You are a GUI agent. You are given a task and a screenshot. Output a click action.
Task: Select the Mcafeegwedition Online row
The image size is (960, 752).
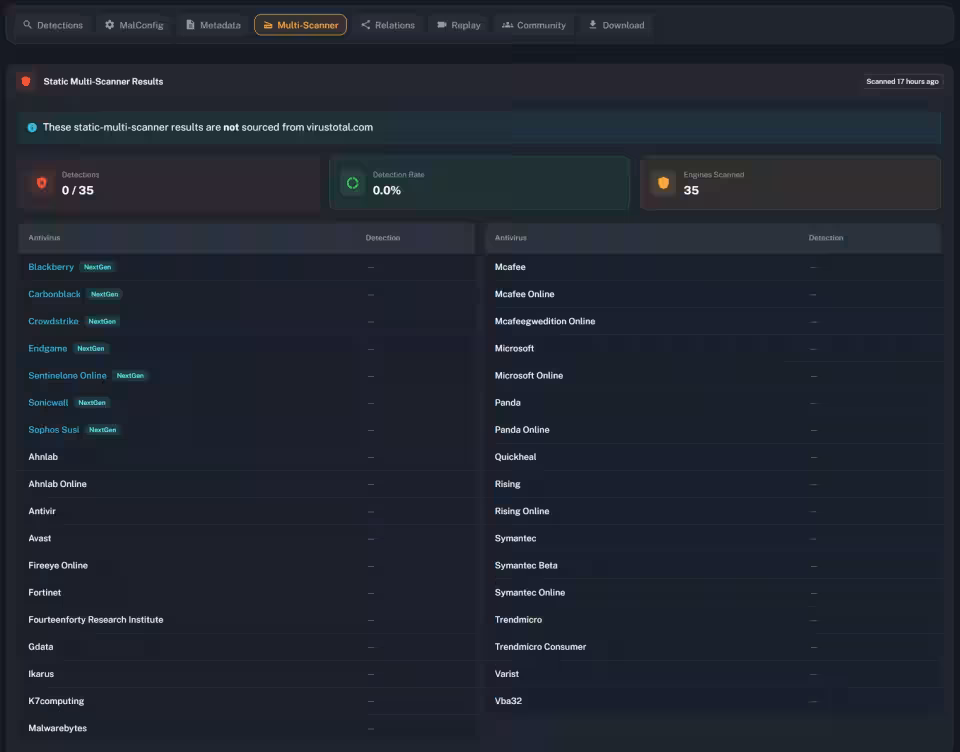(714, 321)
